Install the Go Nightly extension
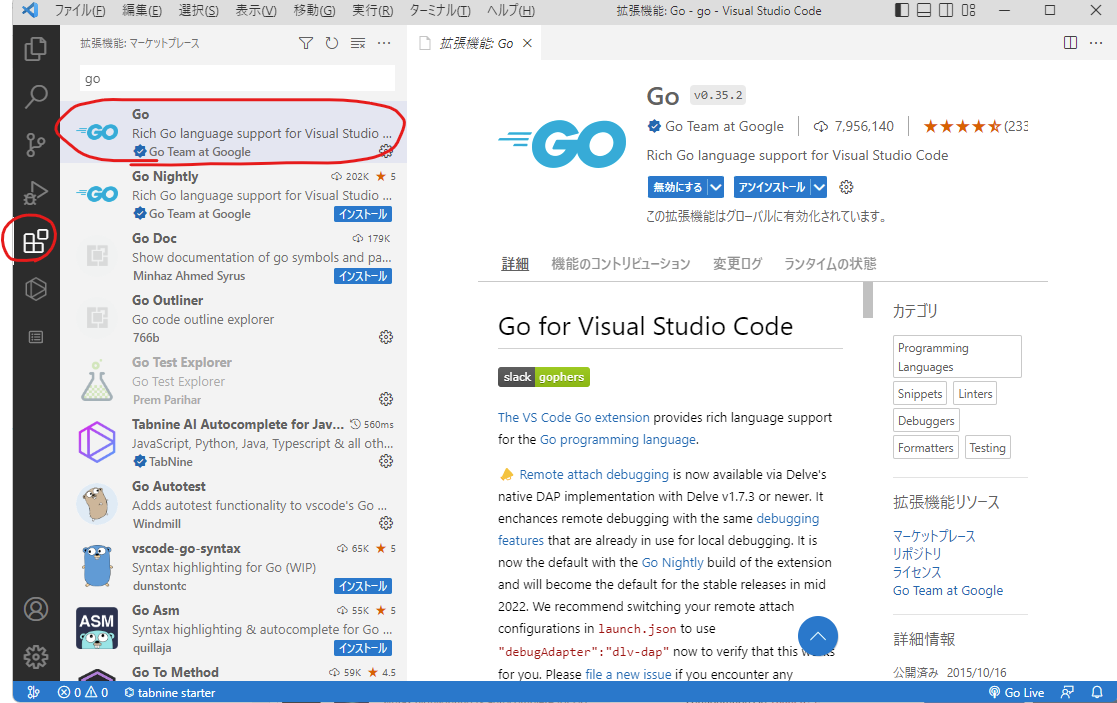 (363, 214)
